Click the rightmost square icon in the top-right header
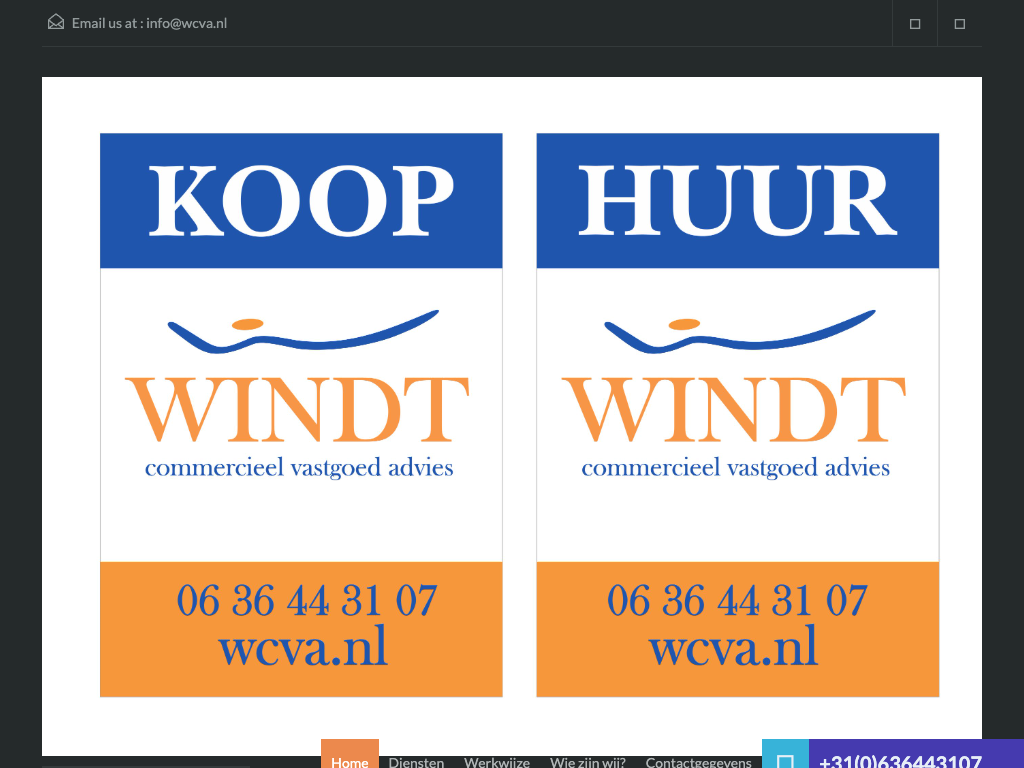The width and height of the screenshot is (1024, 768). tap(959, 24)
